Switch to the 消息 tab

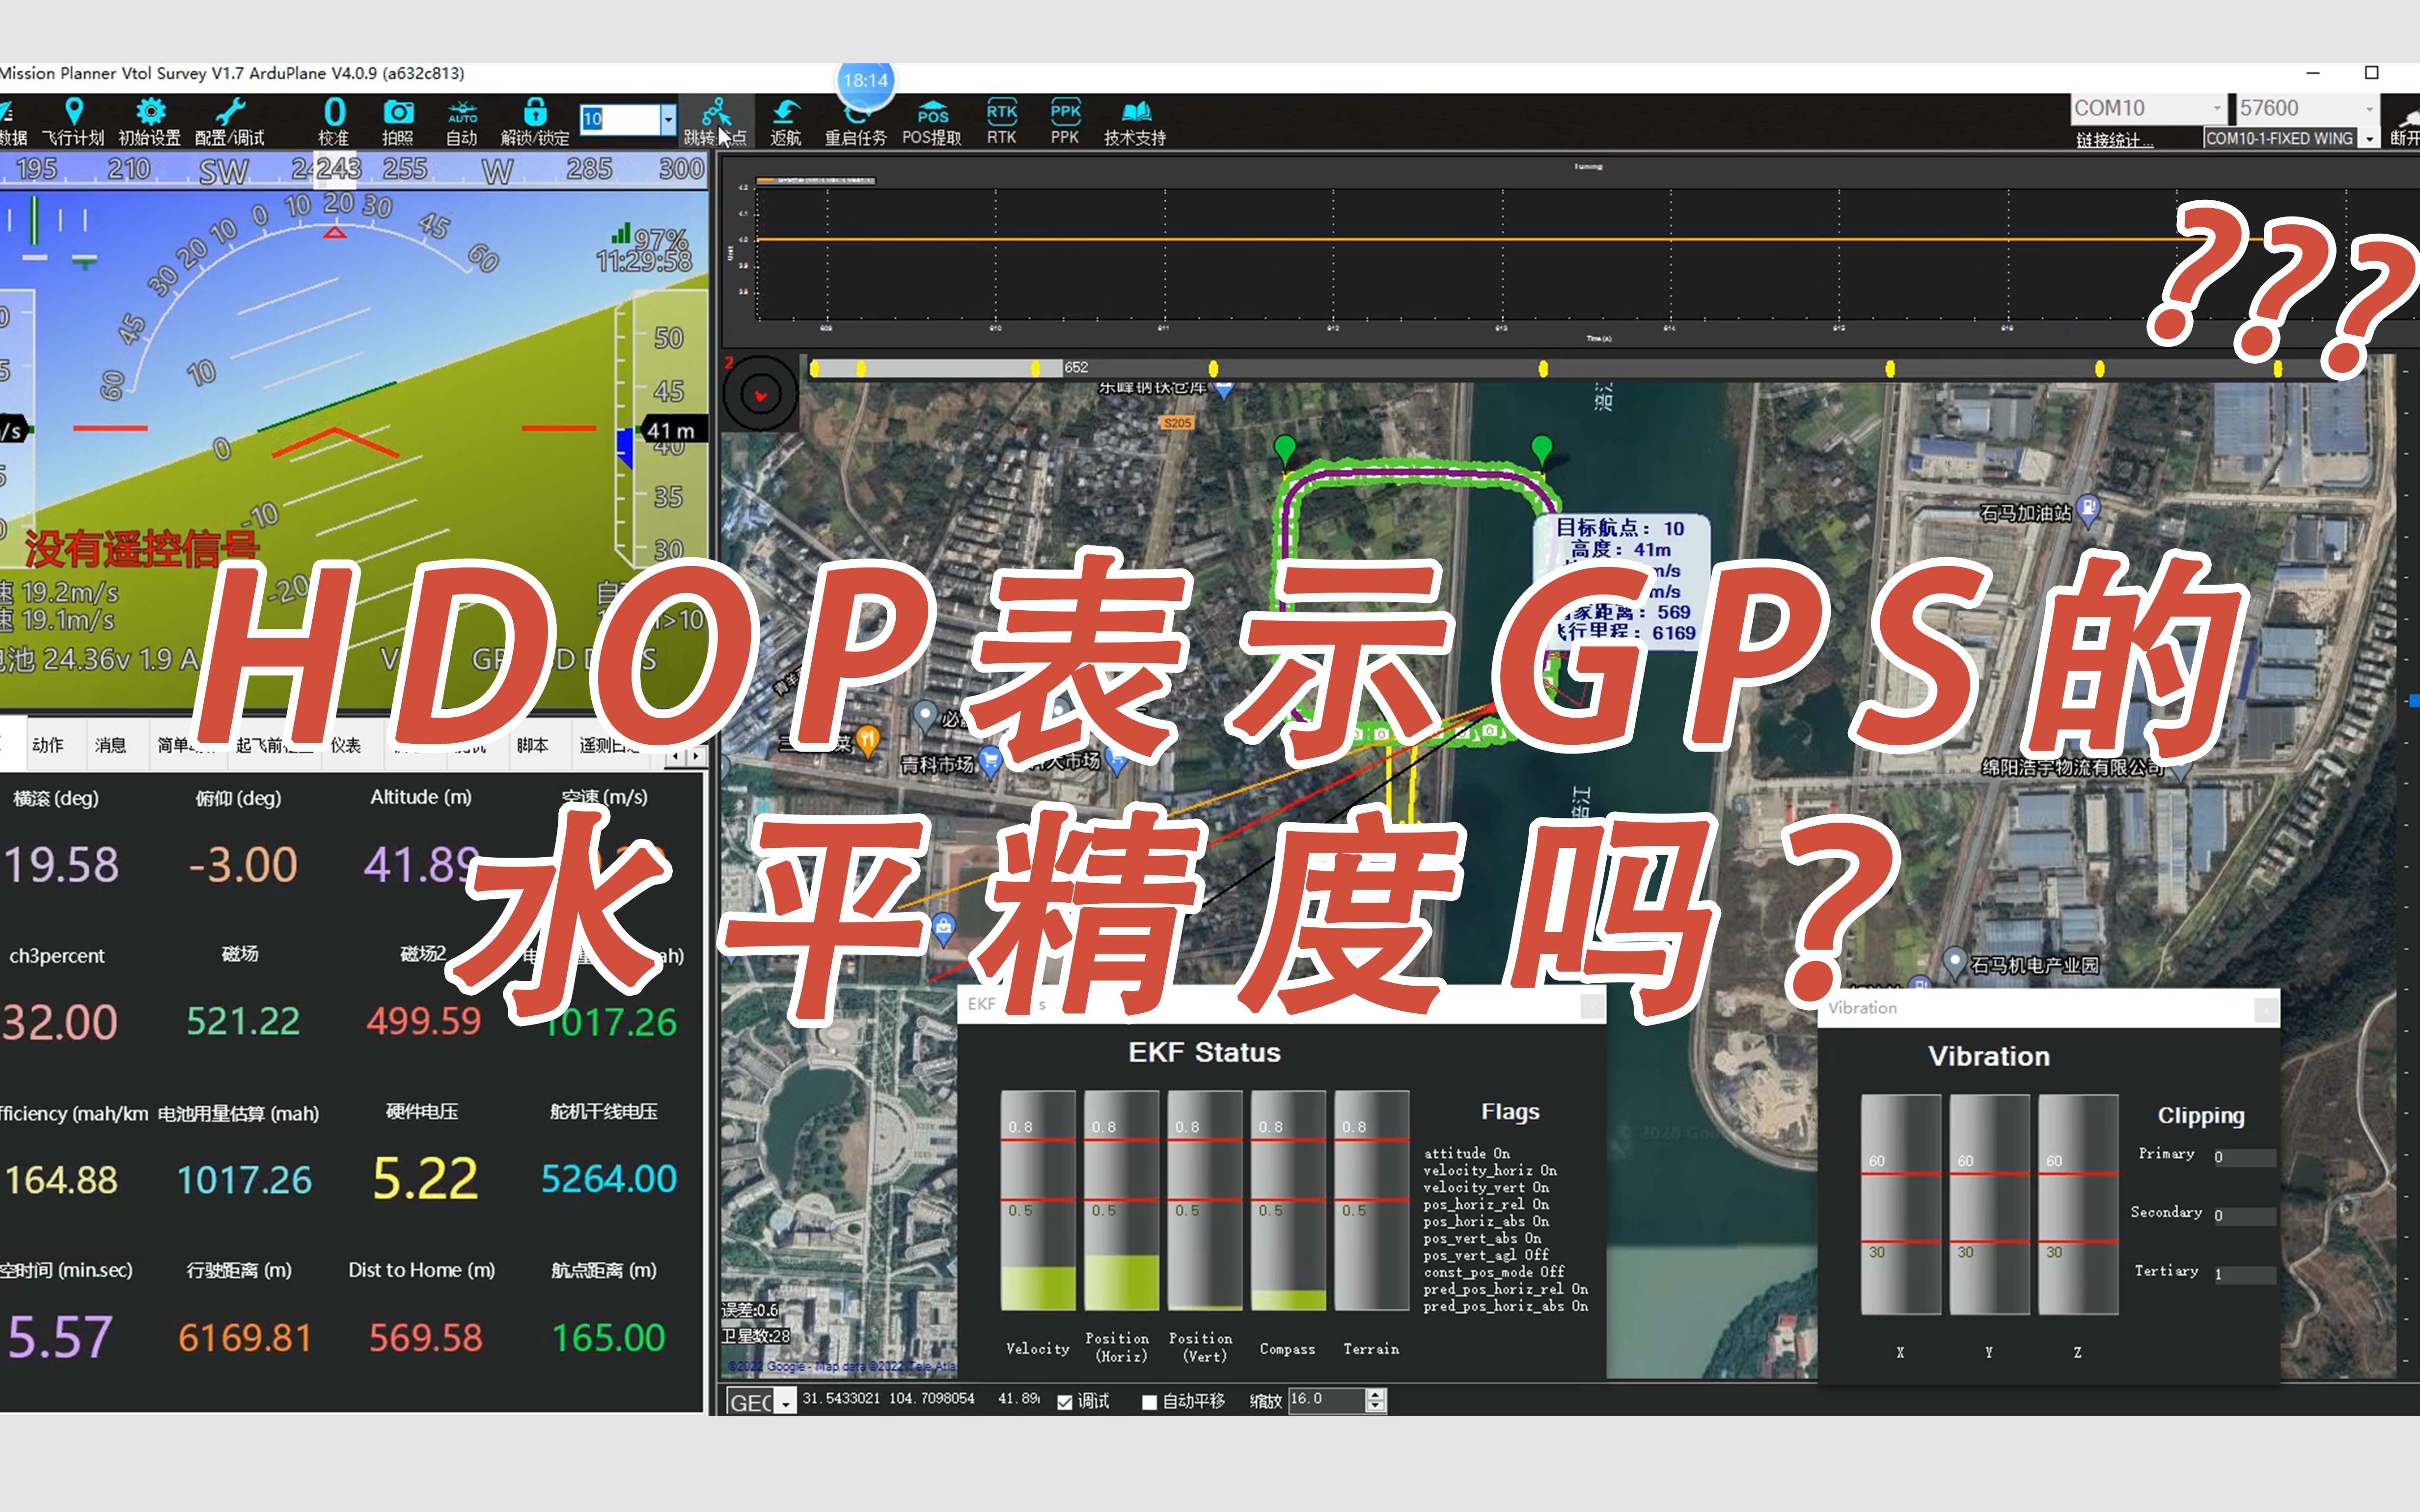(110, 745)
